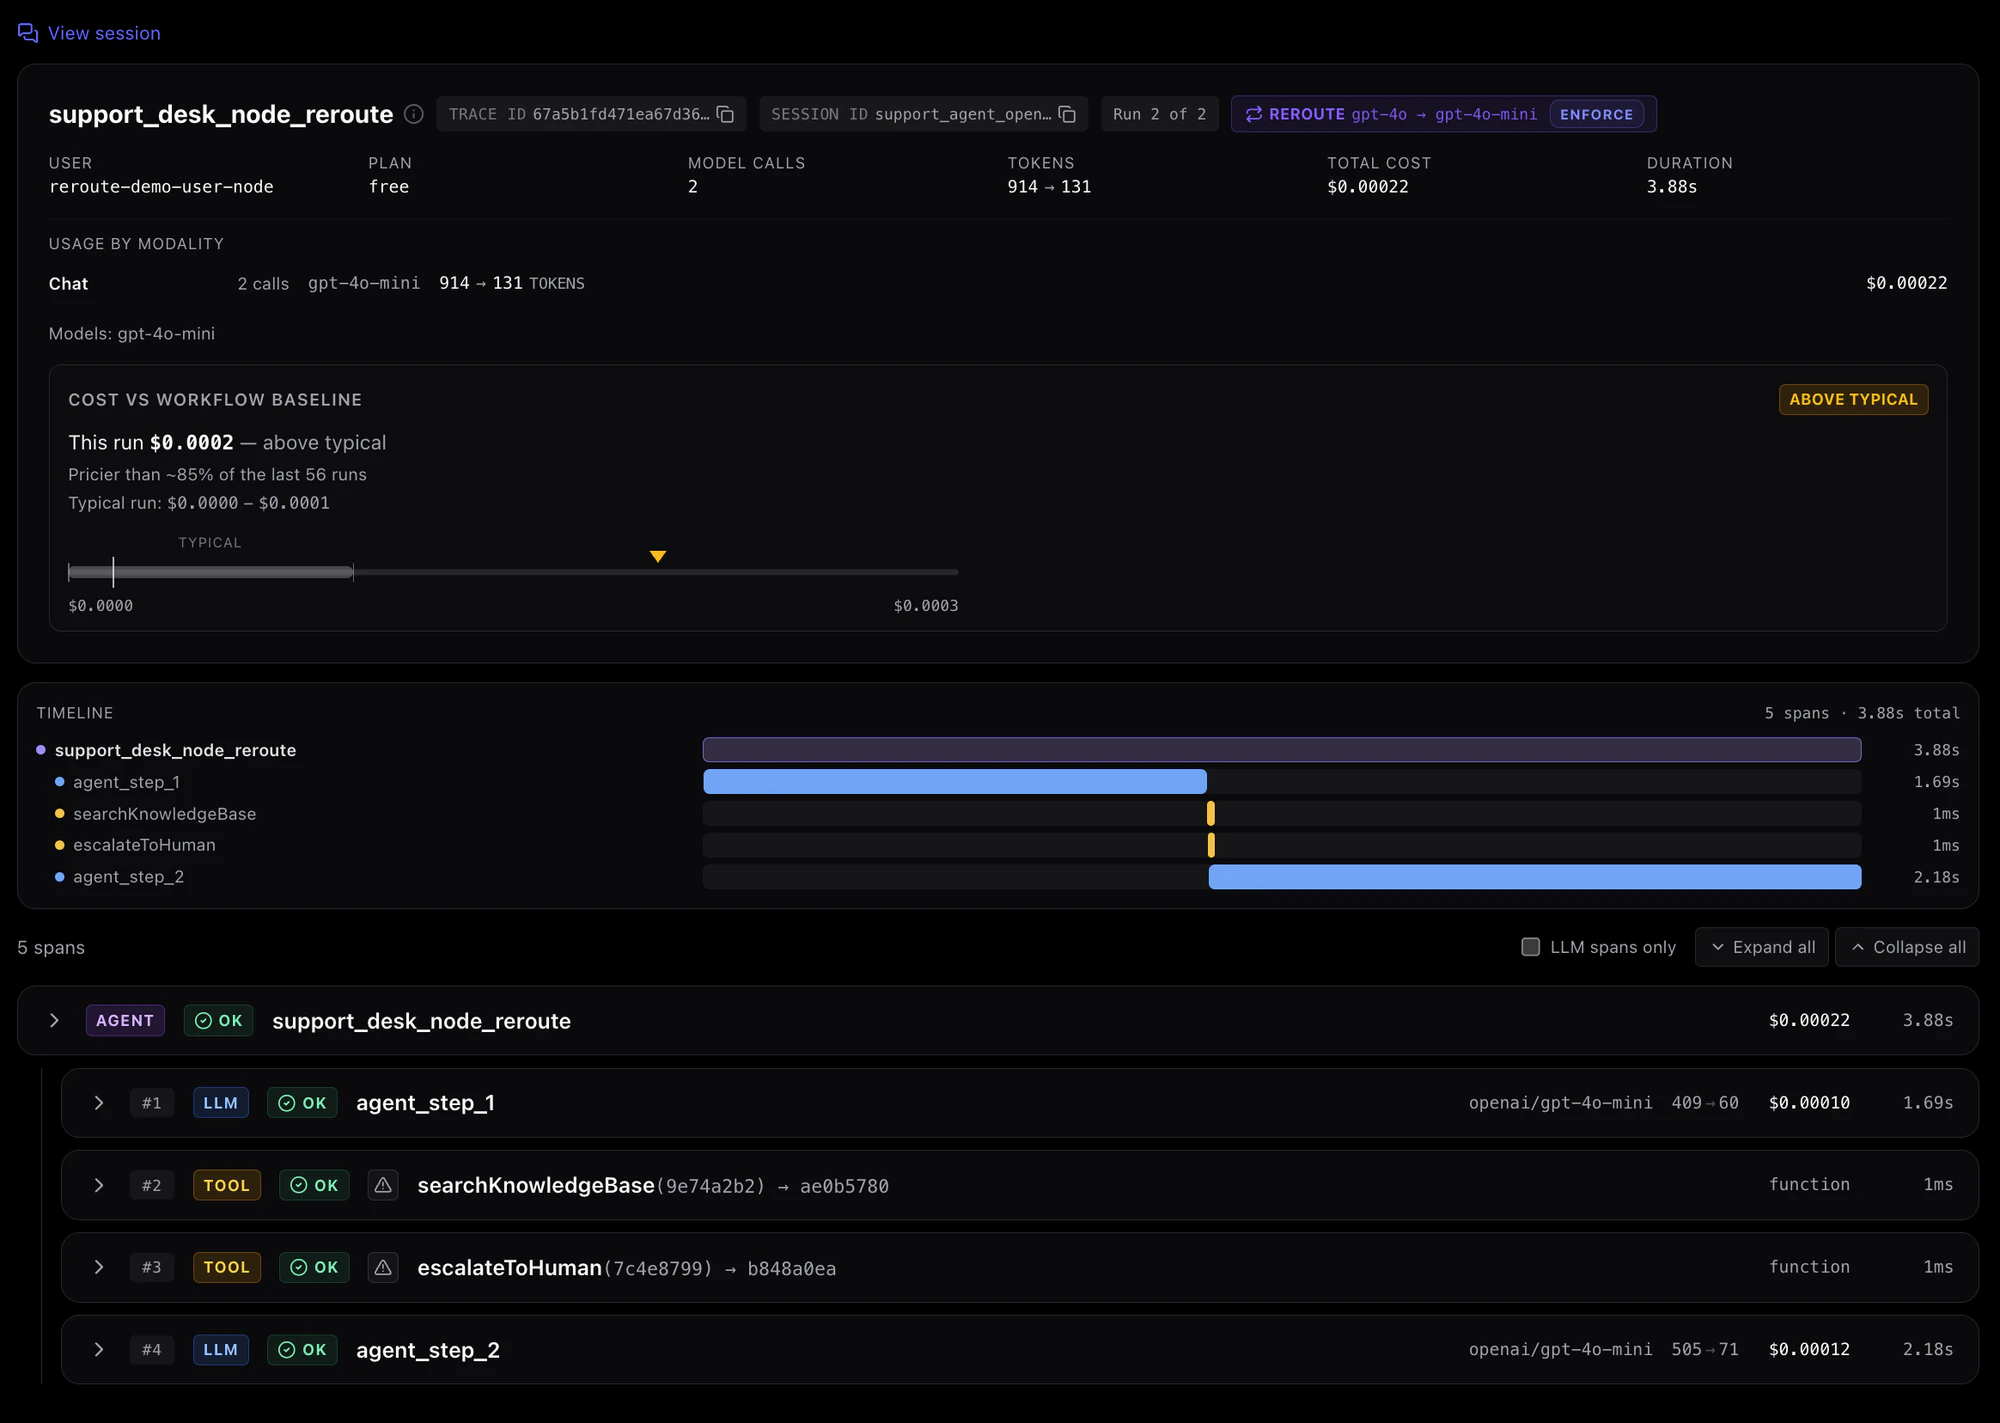Click the OK status on agent_step_2
Image resolution: width=2000 pixels, height=1423 pixels.
tap(302, 1349)
